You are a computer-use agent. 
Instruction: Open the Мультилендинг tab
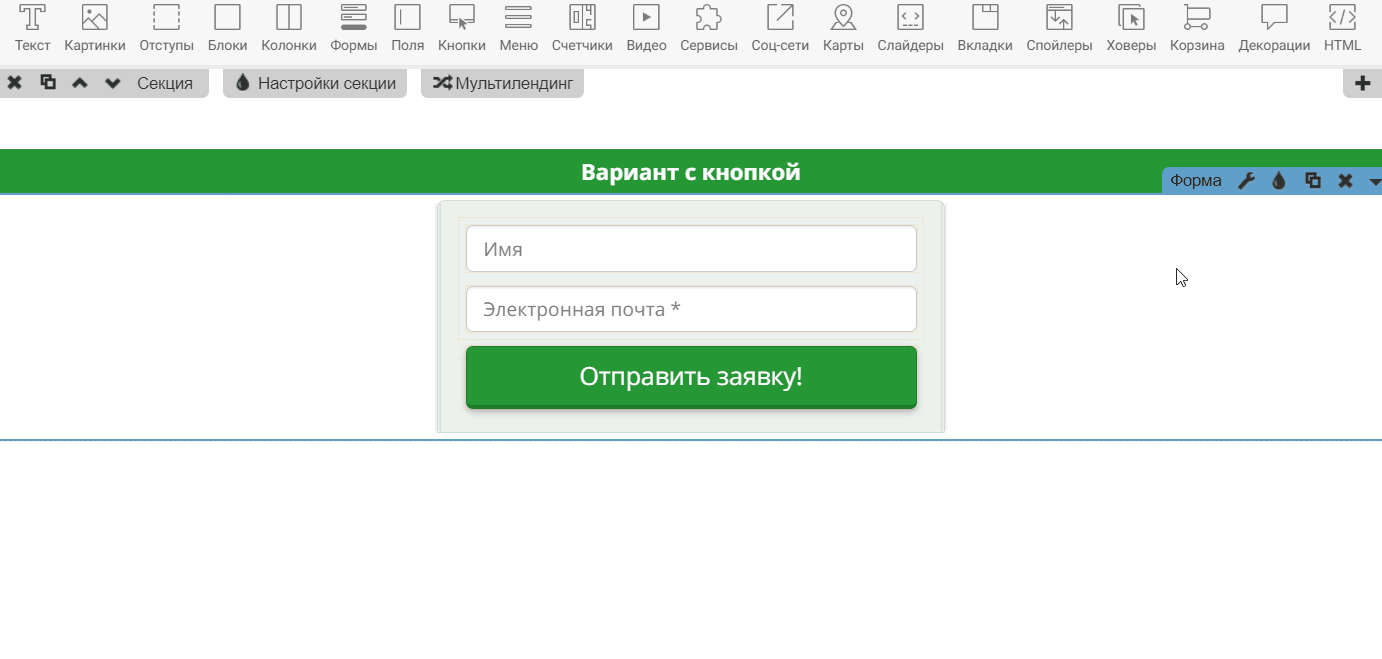coord(502,83)
